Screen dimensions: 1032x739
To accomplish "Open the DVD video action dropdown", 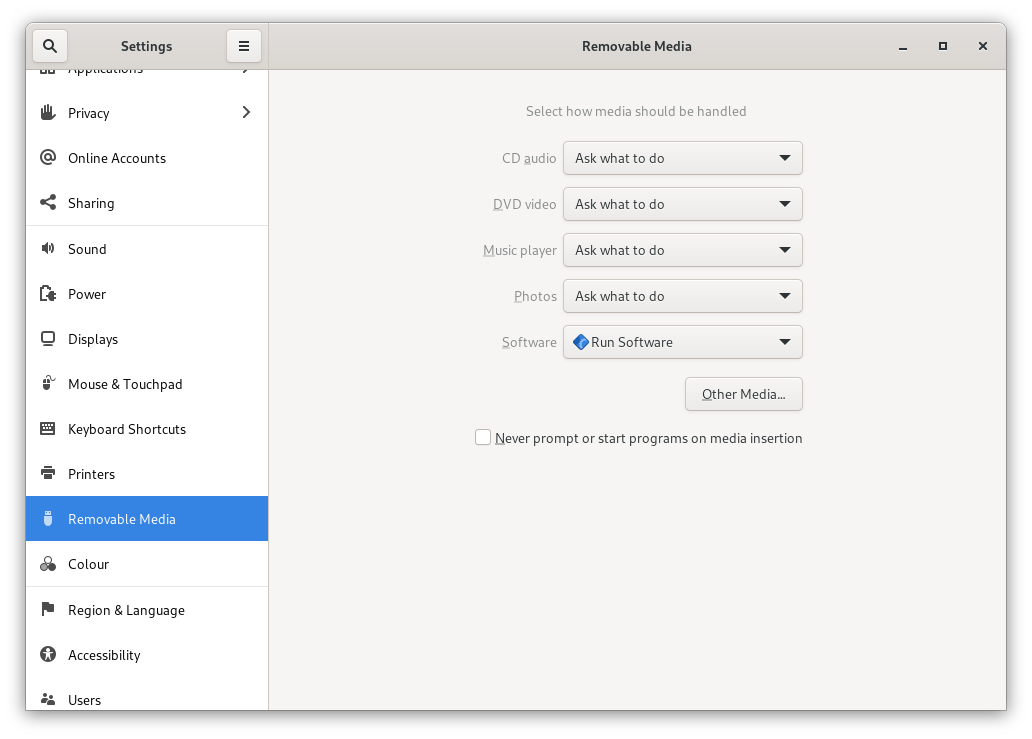I will coord(682,204).
